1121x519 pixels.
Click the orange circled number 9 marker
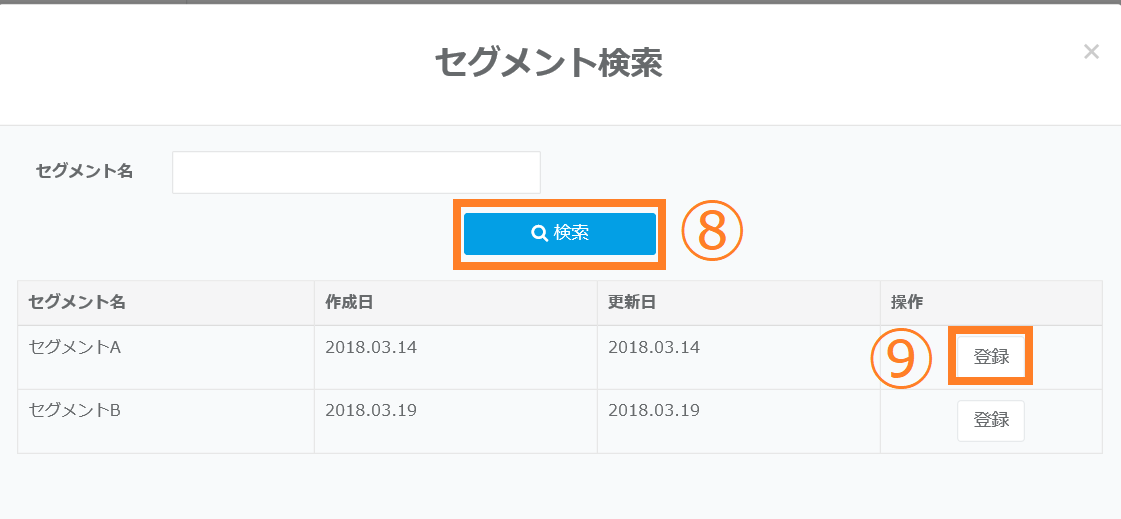(x=901, y=358)
